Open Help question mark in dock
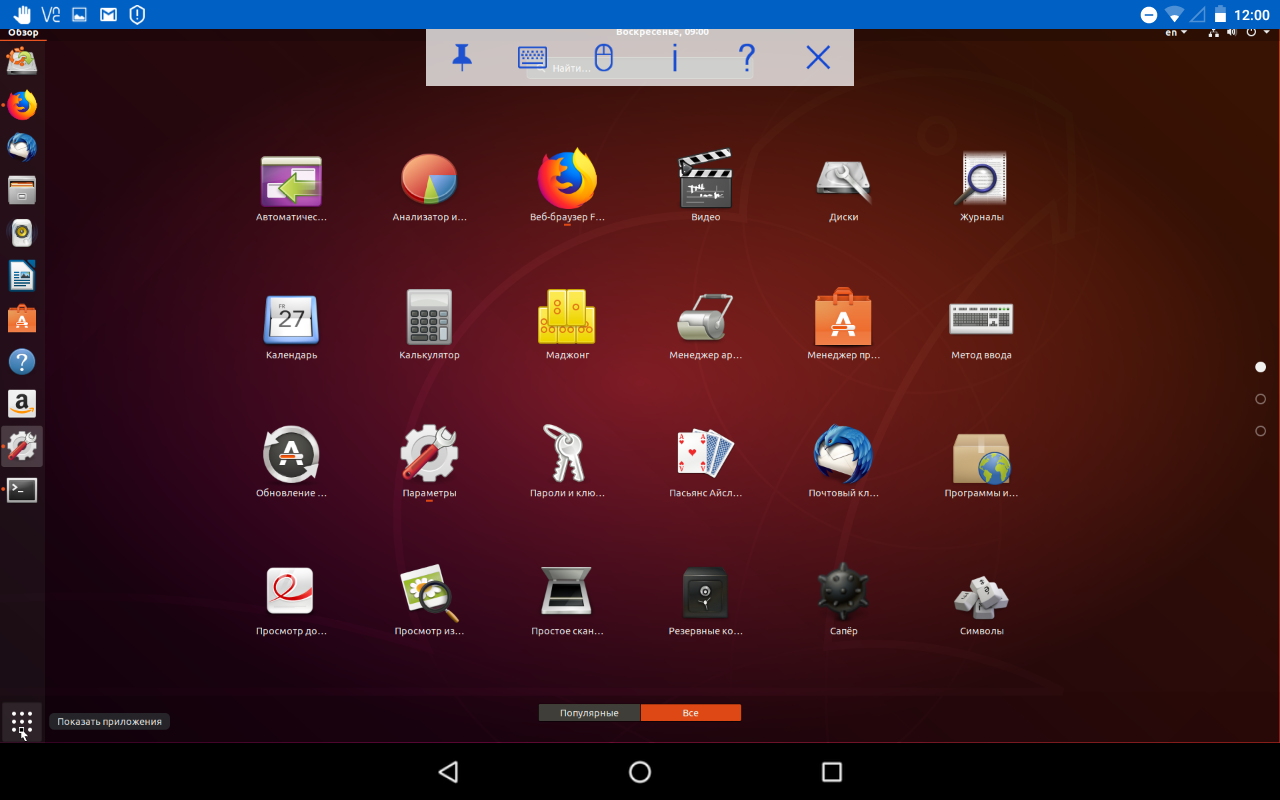 pos(22,362)
